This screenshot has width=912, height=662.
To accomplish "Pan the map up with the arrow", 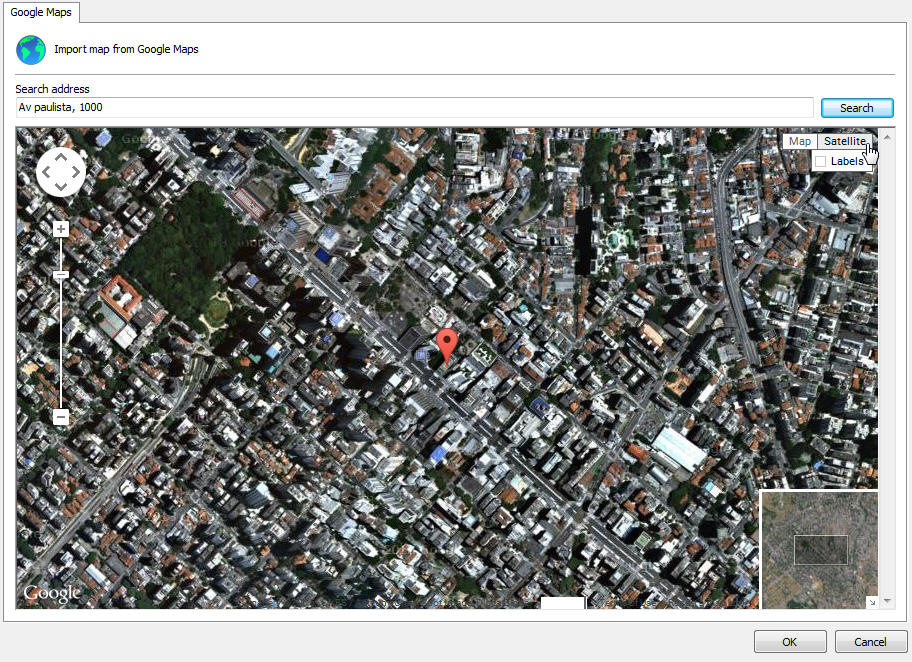I will (x=61, y=157).
